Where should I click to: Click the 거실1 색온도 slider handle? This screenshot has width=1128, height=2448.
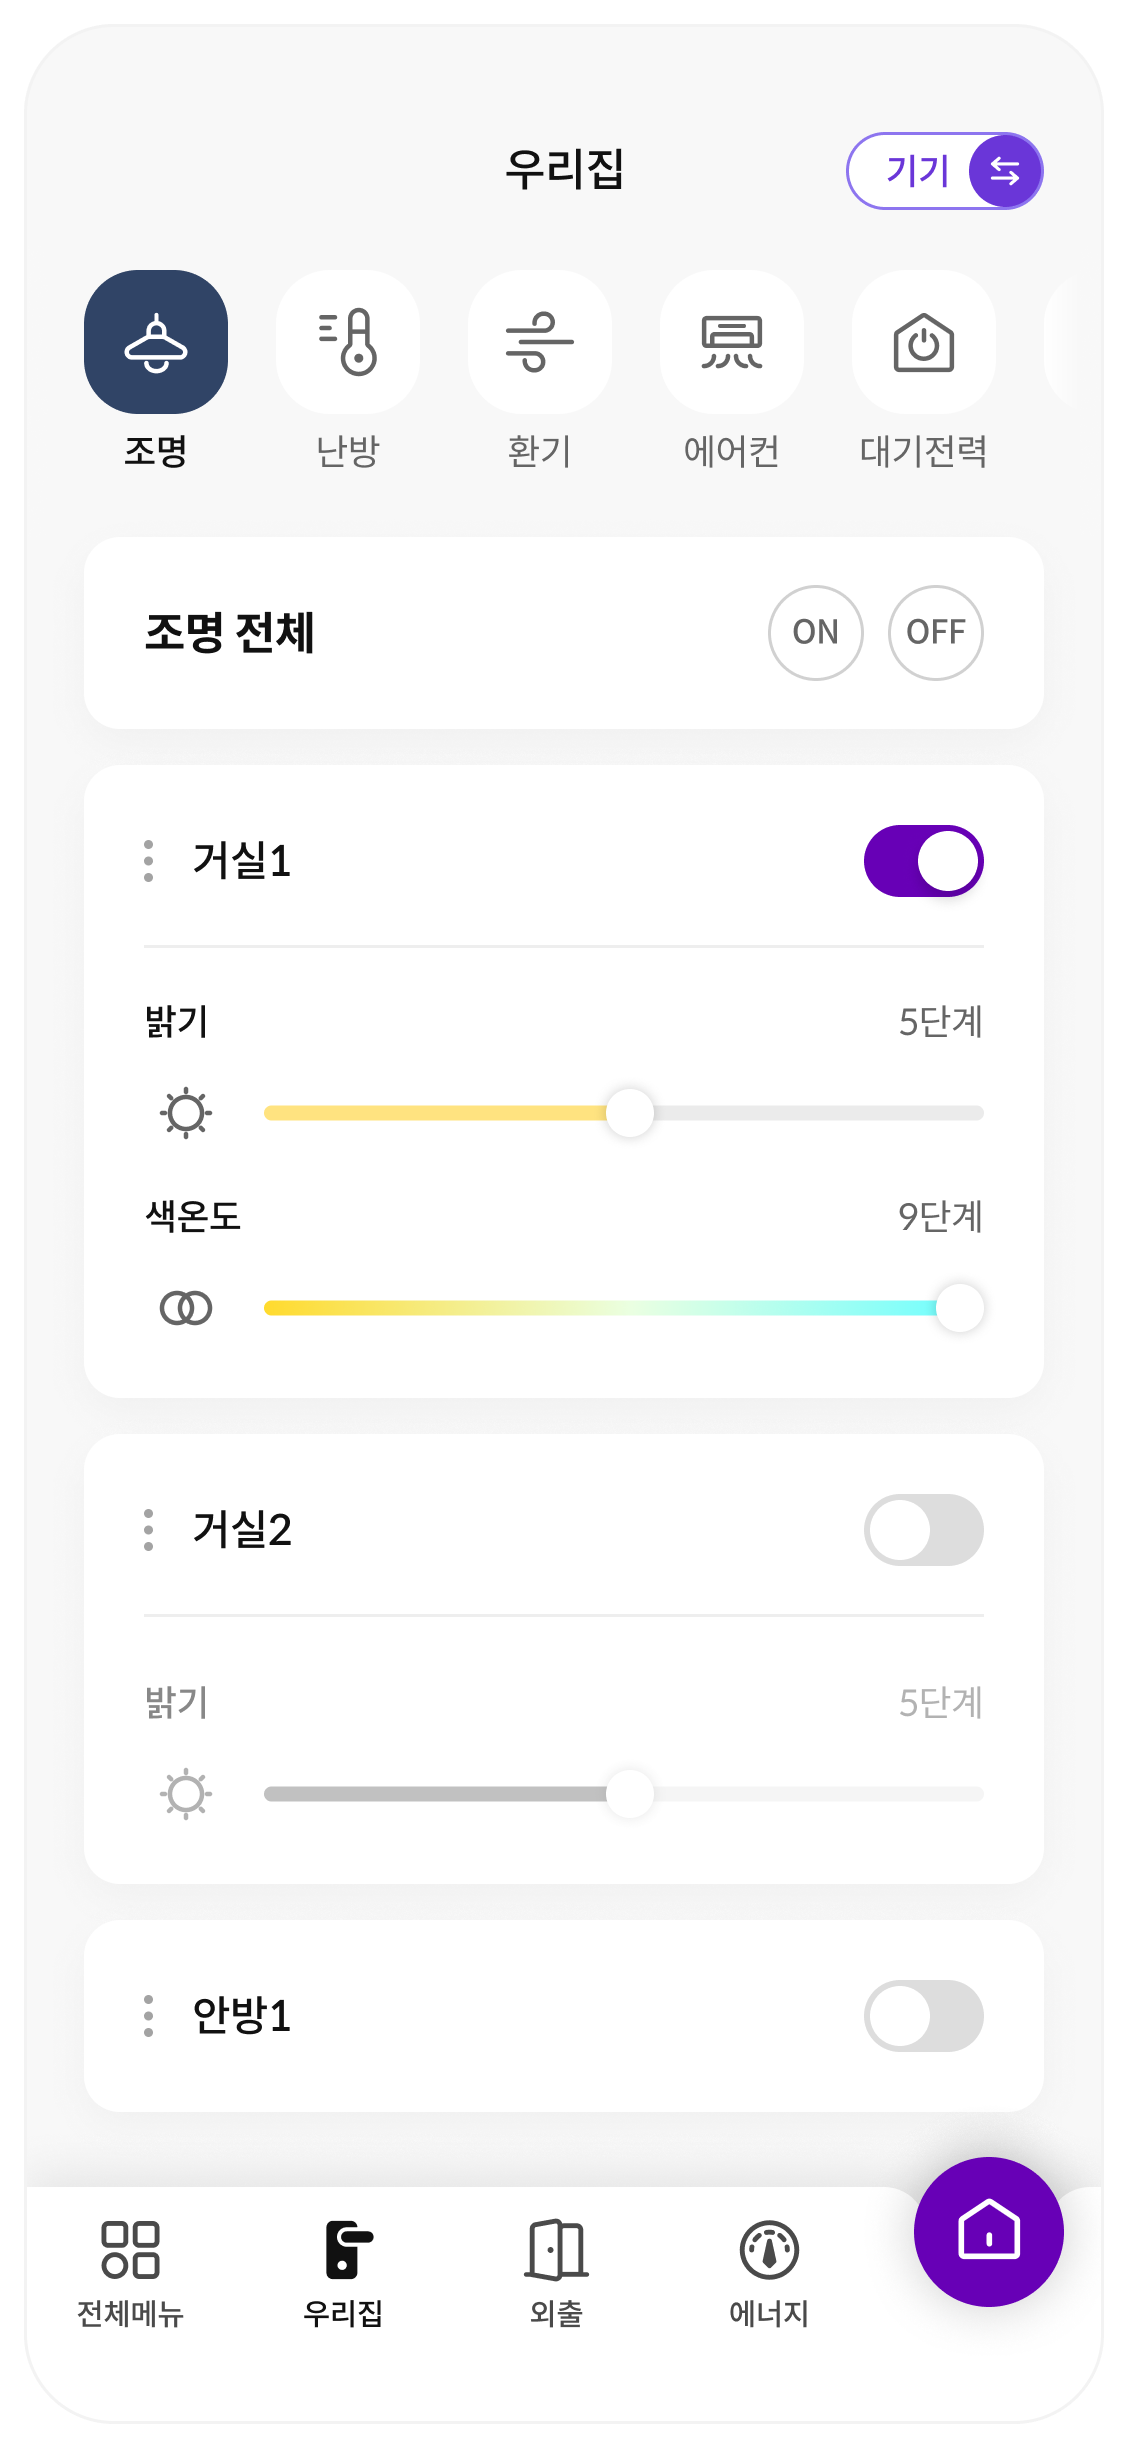pos(959,1308)
